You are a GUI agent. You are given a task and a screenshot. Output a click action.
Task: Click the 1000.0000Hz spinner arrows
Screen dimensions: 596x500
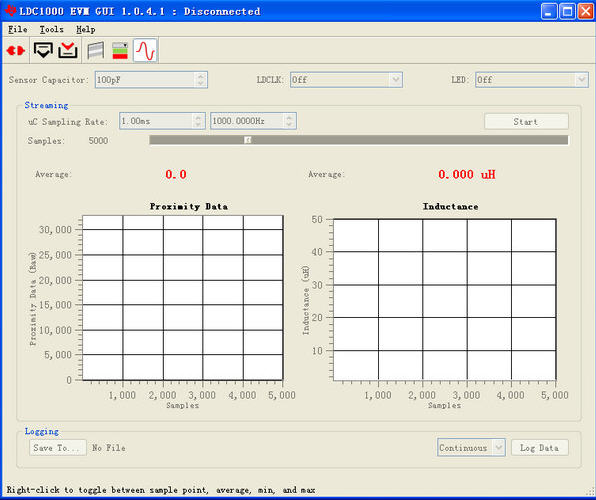click(x=289, y=121)
